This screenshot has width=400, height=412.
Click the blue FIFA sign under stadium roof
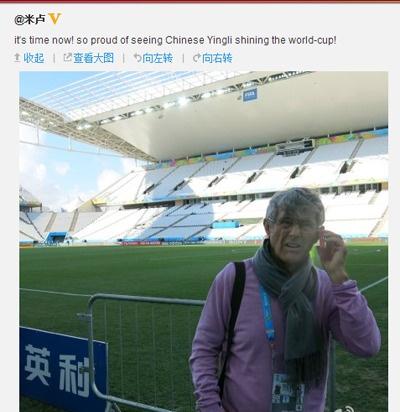[x=250, y=96]
